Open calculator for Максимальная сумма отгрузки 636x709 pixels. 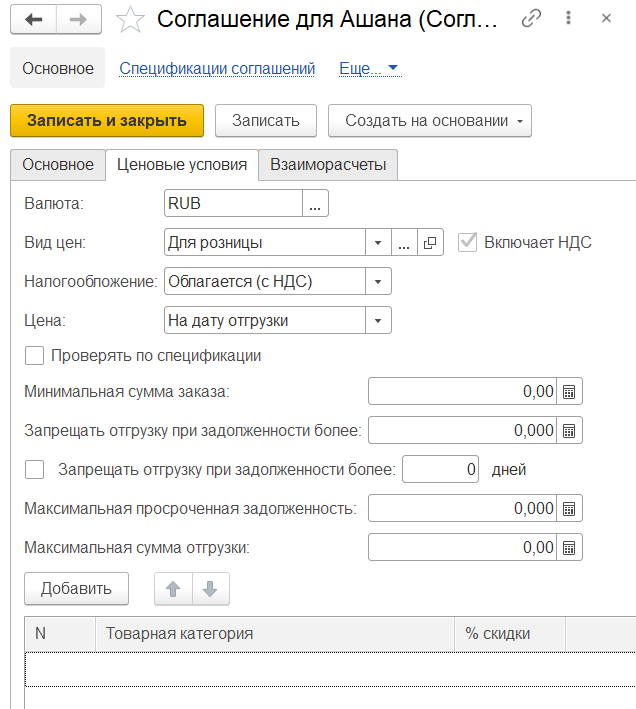[569, 548]
